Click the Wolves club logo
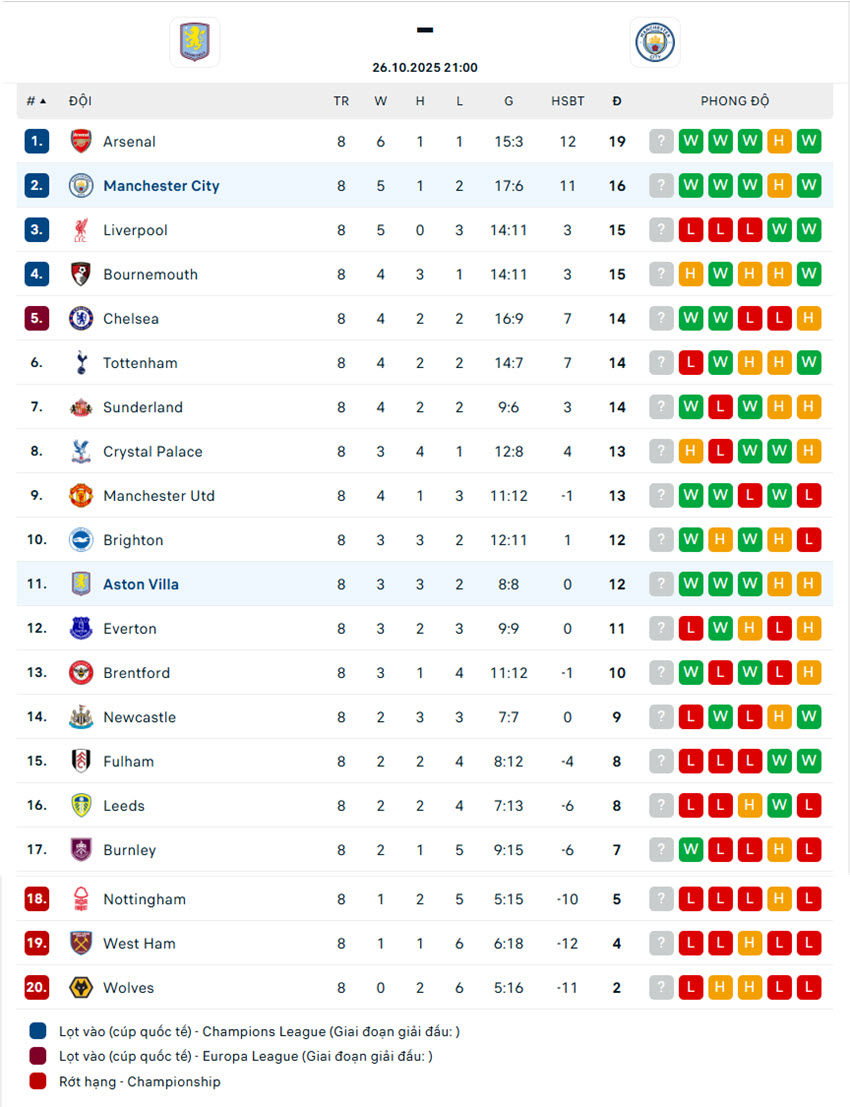Screen dimensions: 850x1107 pos(81,988)
